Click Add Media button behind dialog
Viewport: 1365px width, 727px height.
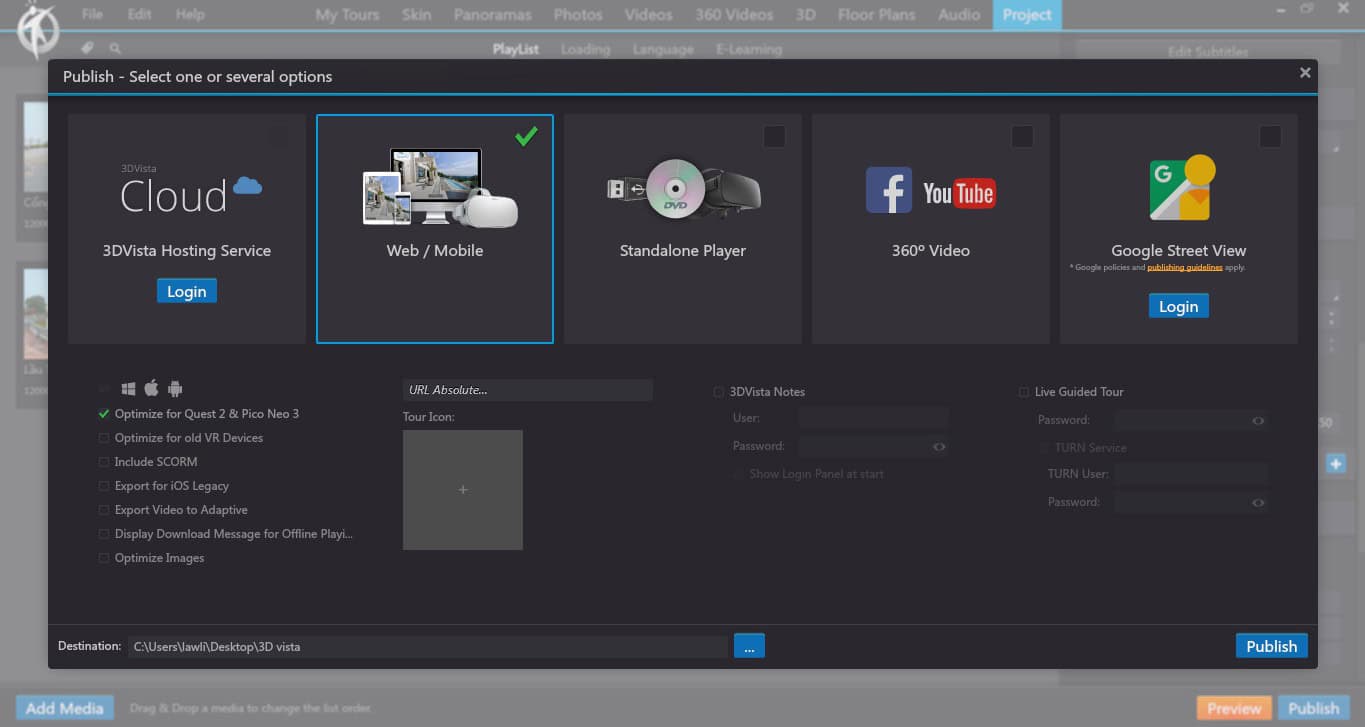[x=65, y=708]
